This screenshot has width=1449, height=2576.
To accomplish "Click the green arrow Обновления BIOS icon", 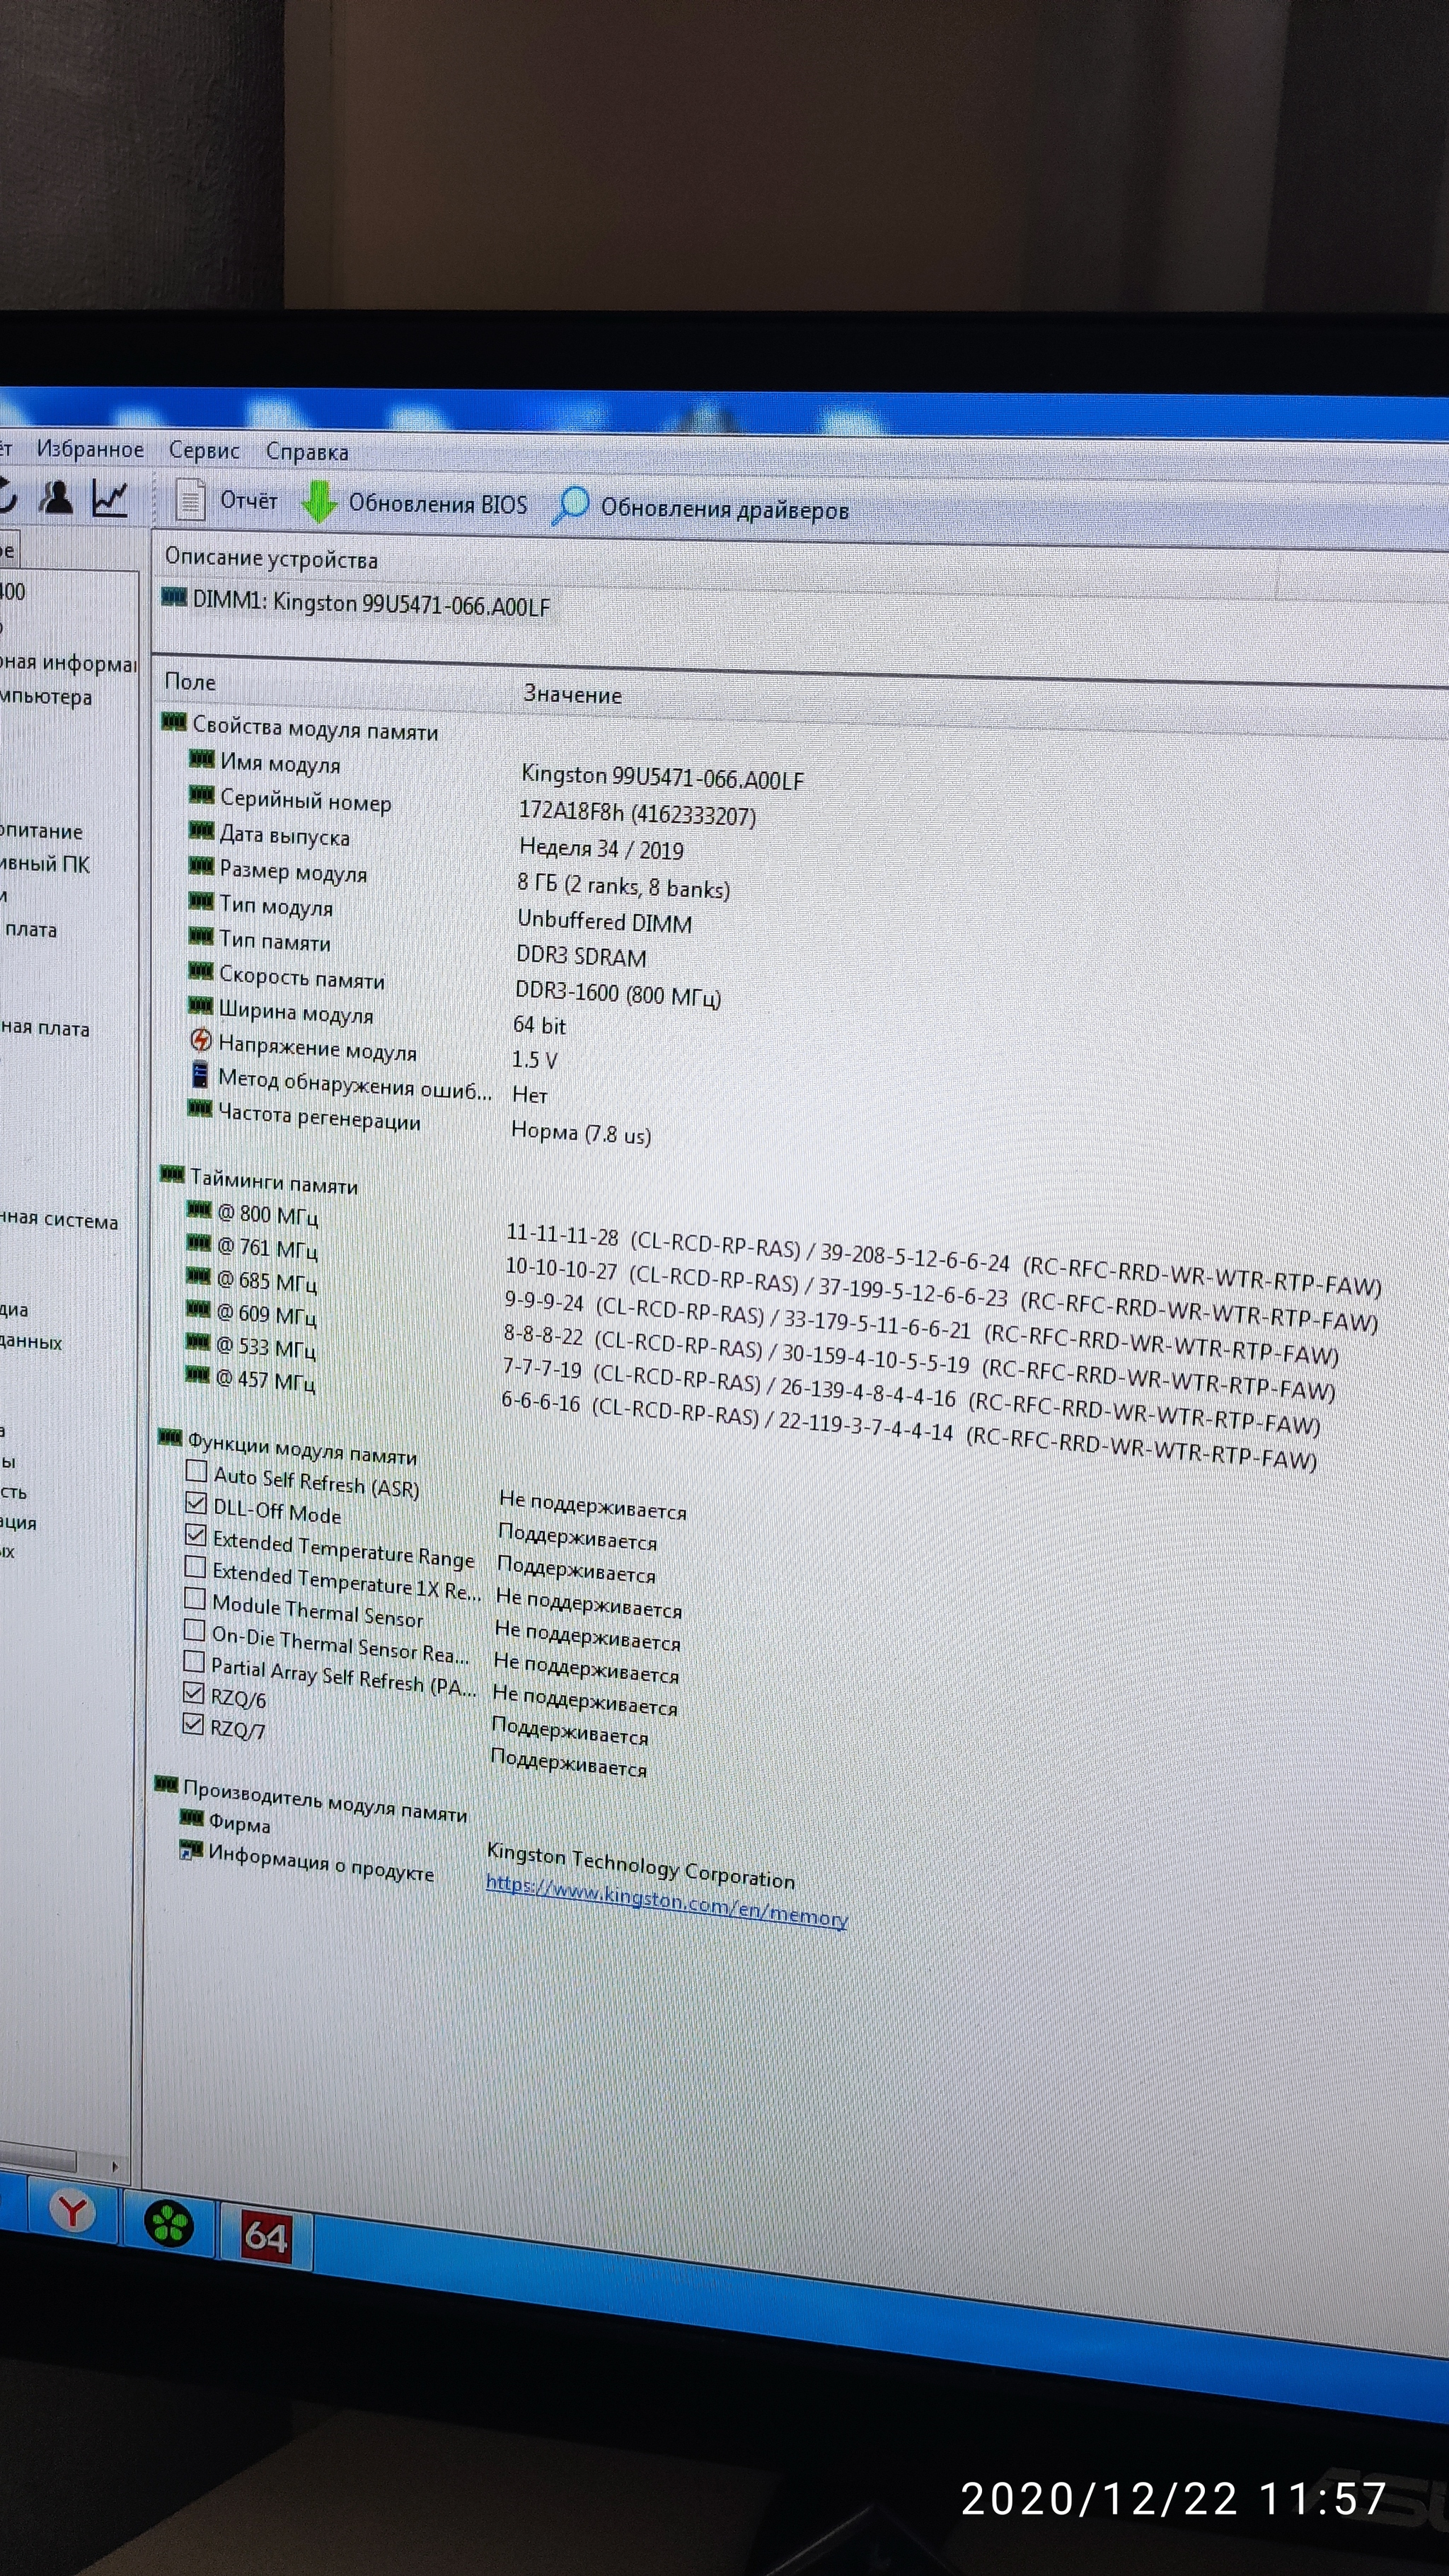I will coord(318,503).
